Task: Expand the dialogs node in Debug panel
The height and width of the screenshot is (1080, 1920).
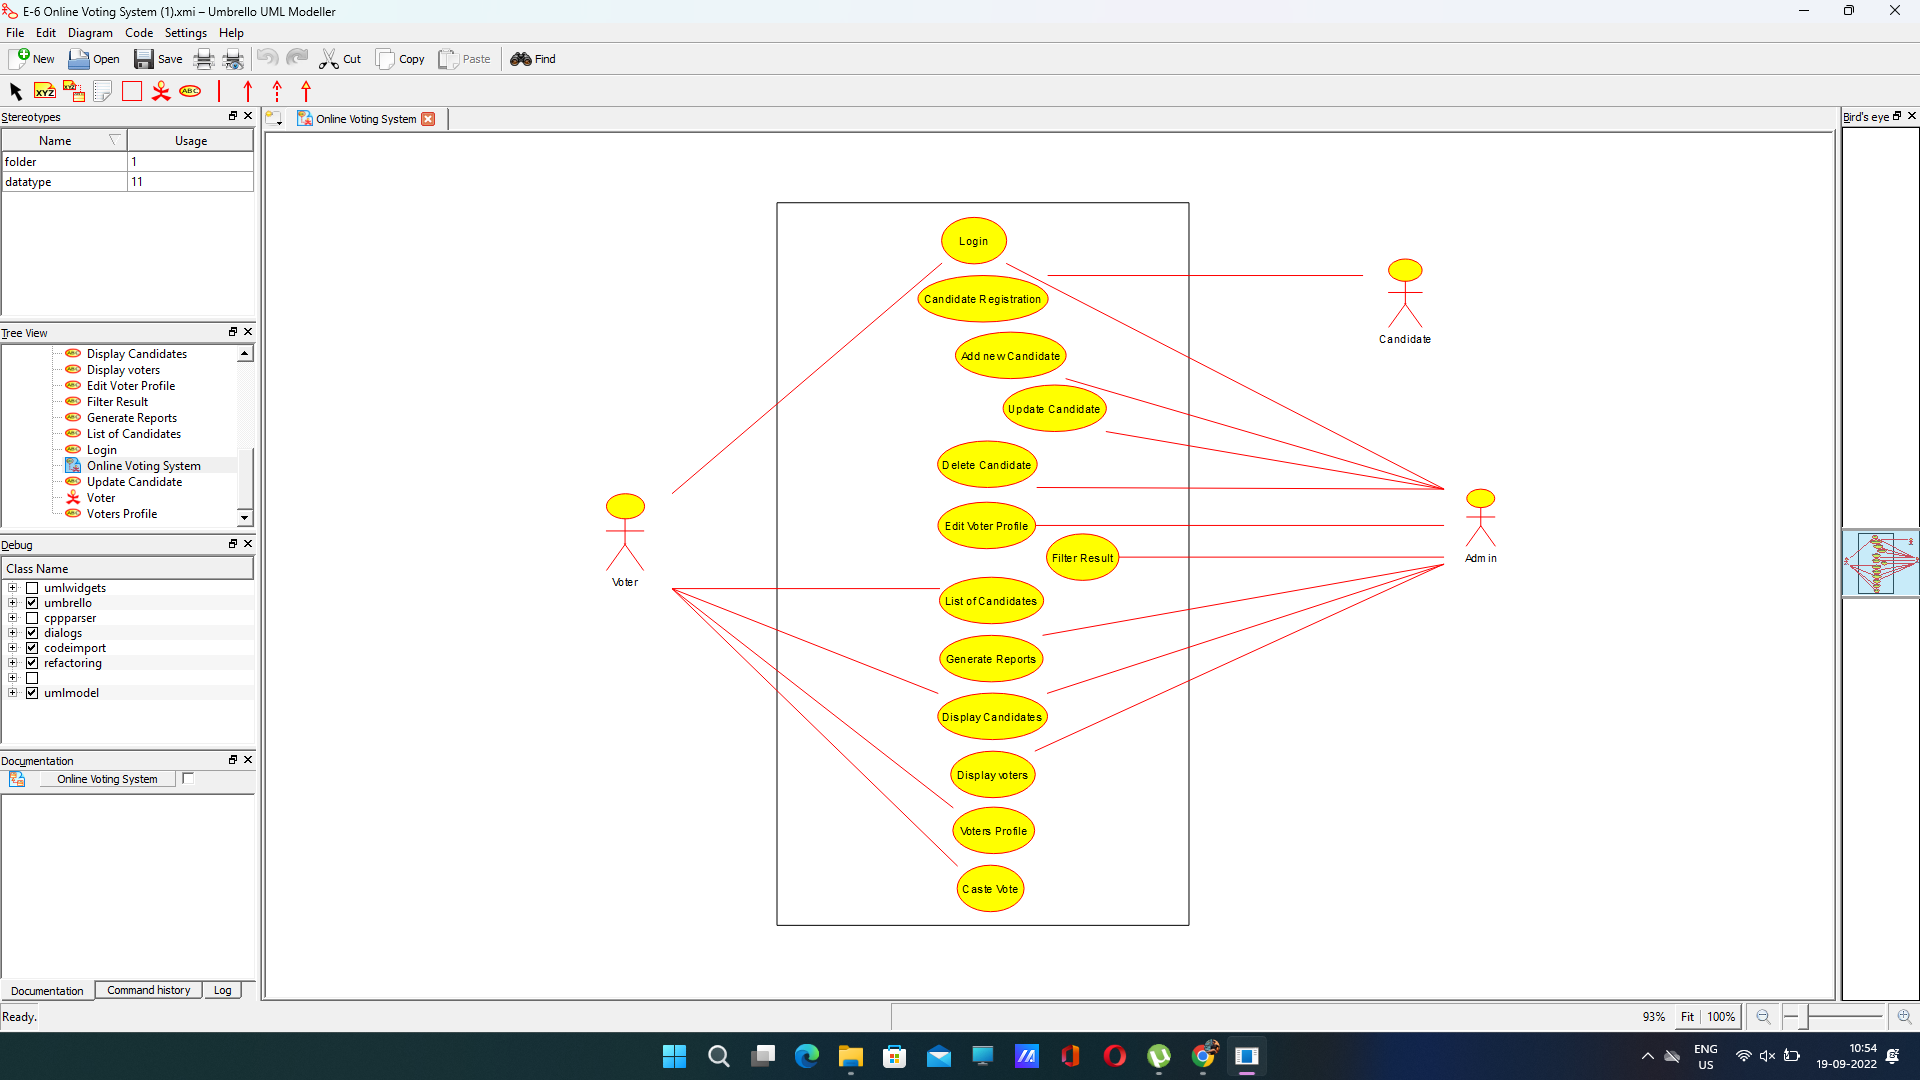Action: (13, 633)
